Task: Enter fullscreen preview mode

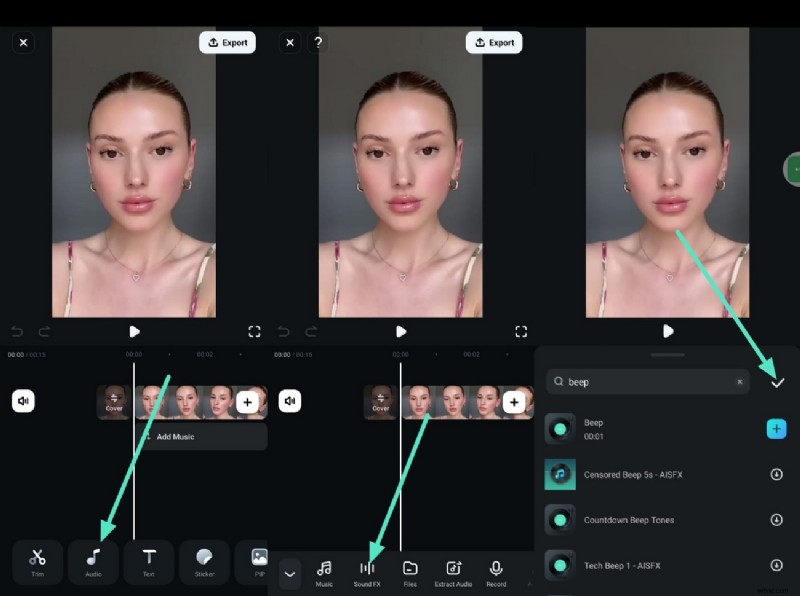Action: (254, 331)
